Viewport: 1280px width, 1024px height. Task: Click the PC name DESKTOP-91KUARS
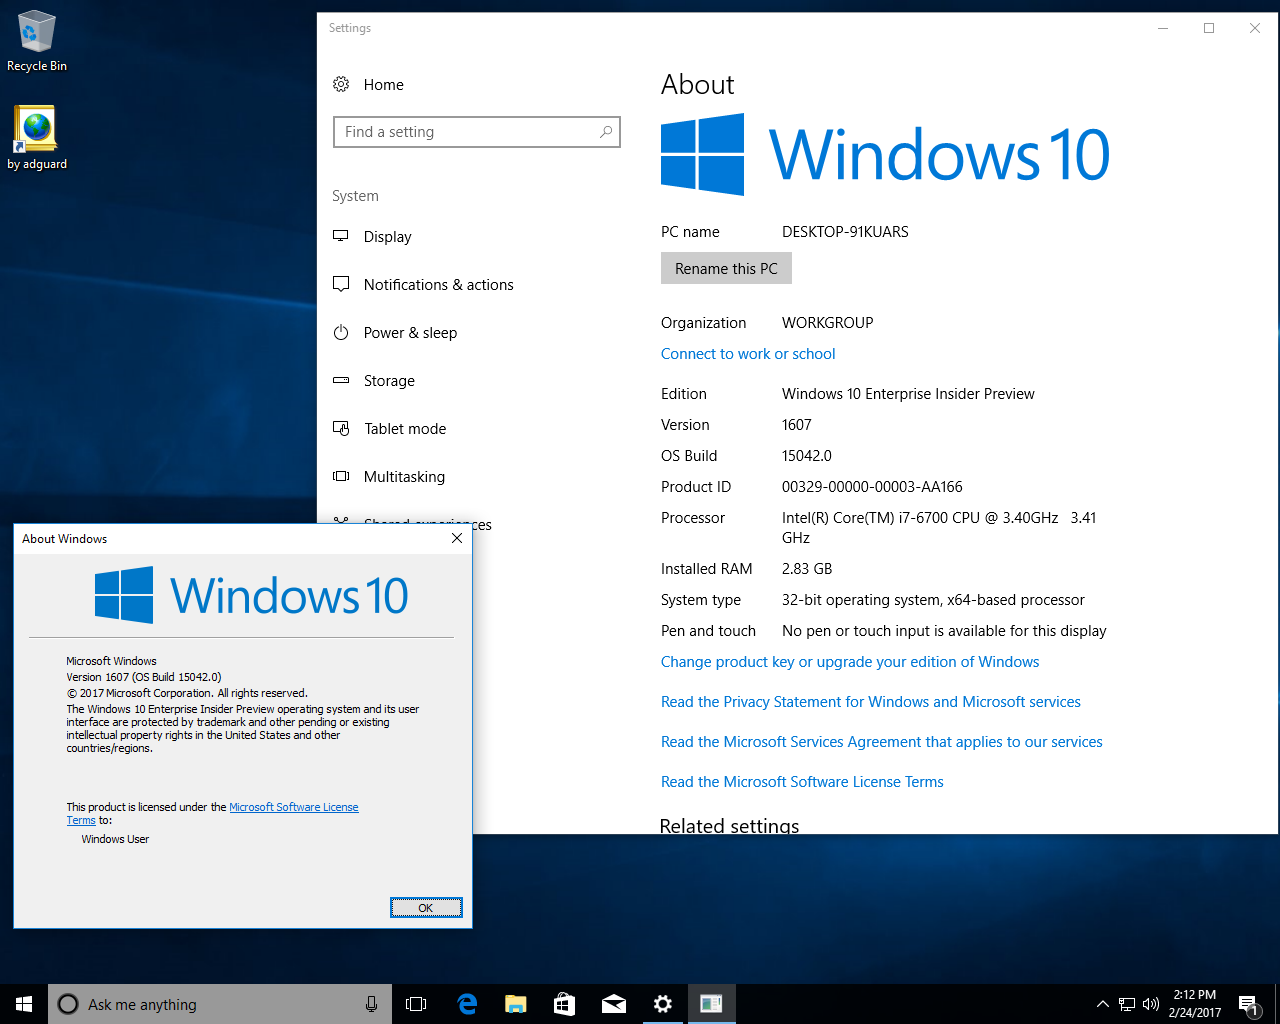[845, 231]
